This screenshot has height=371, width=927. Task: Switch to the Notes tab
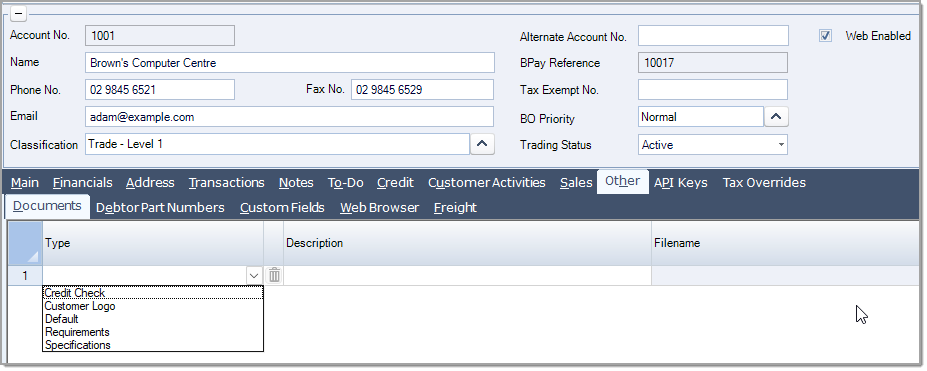pyautogui.click(x=296, y=183)
